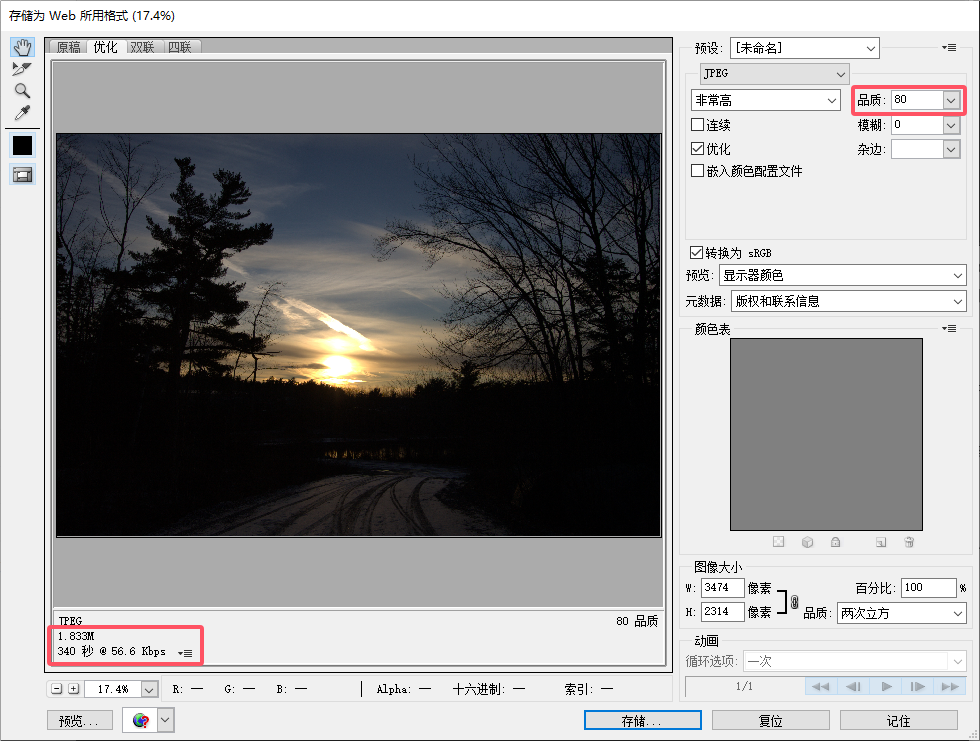Click the zoom out minus button
980x741 pixels.
57,689
